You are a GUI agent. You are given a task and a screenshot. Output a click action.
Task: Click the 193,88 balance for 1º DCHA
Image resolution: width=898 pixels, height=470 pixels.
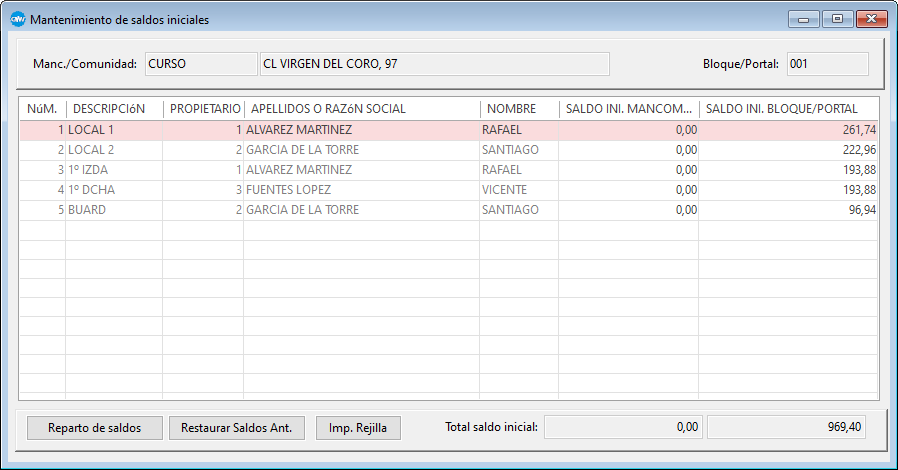pyautogui.click(x=788, y=190)
